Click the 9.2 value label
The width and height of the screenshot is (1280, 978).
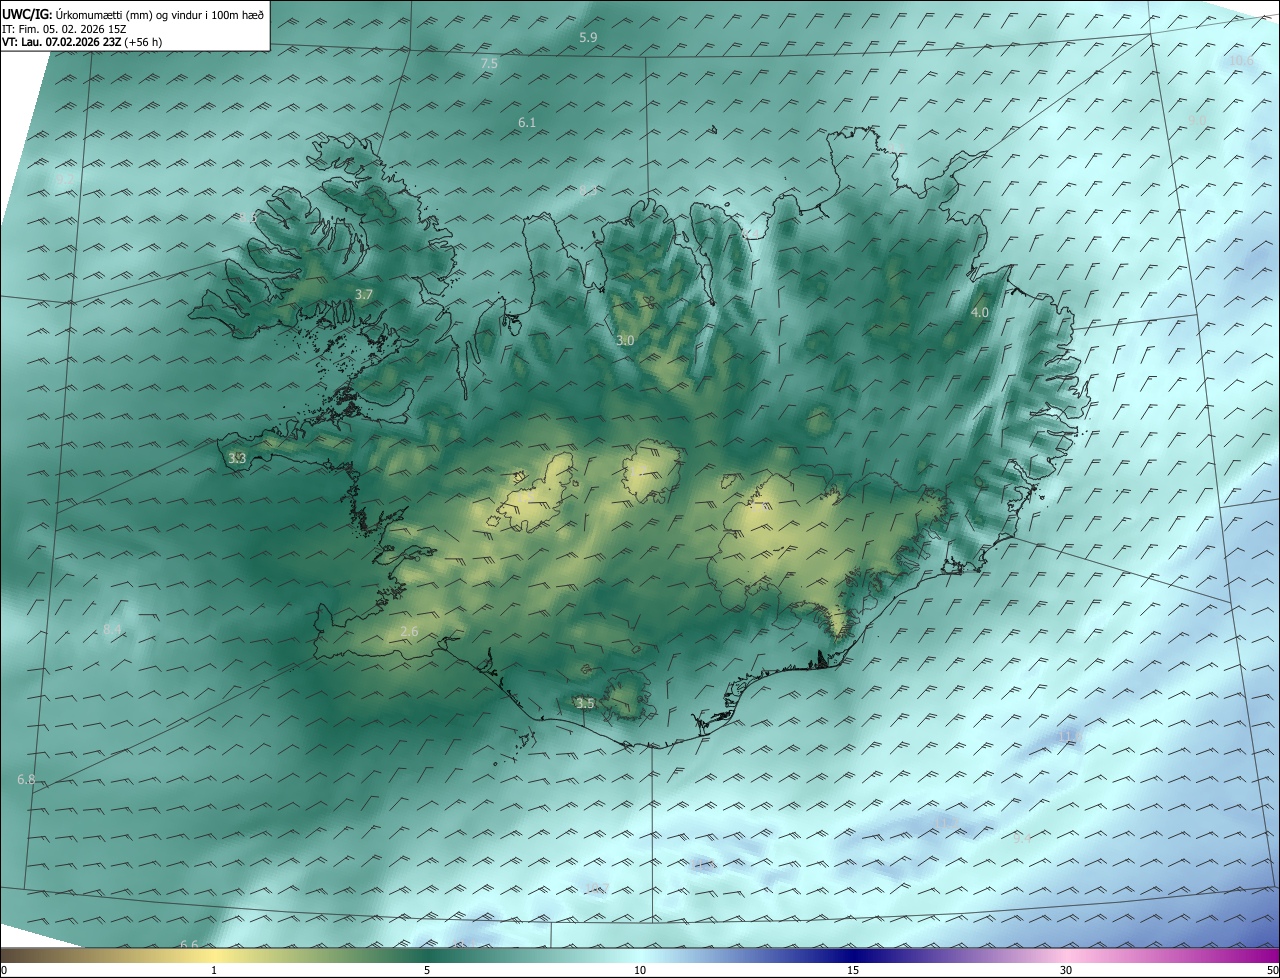(64, 179)
